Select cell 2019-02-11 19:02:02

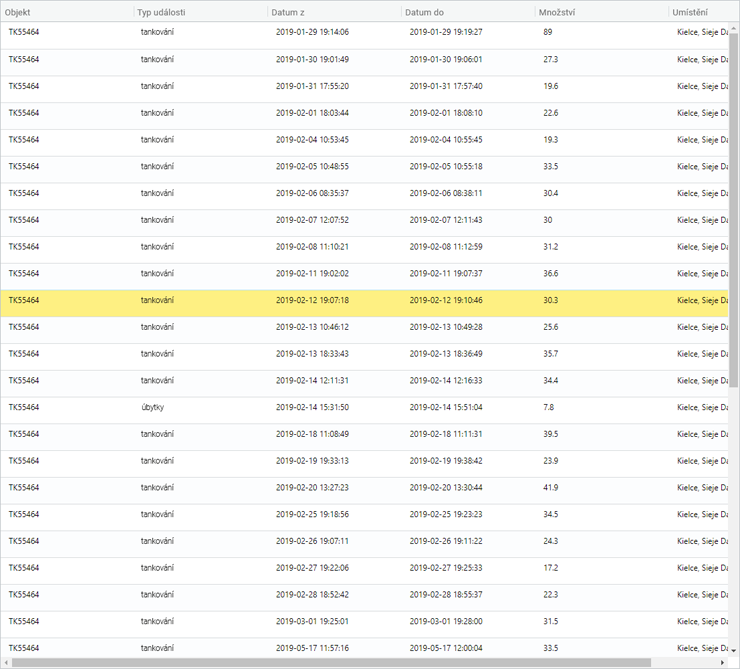[312, 274]
